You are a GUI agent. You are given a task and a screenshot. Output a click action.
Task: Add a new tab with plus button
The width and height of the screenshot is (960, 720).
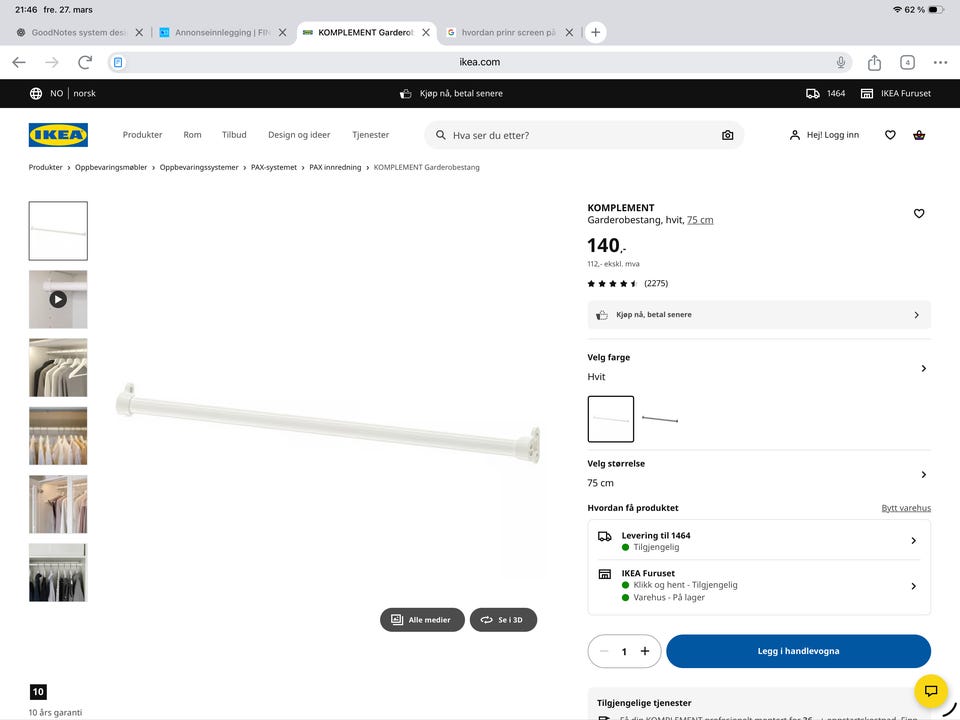pos(596,32)
